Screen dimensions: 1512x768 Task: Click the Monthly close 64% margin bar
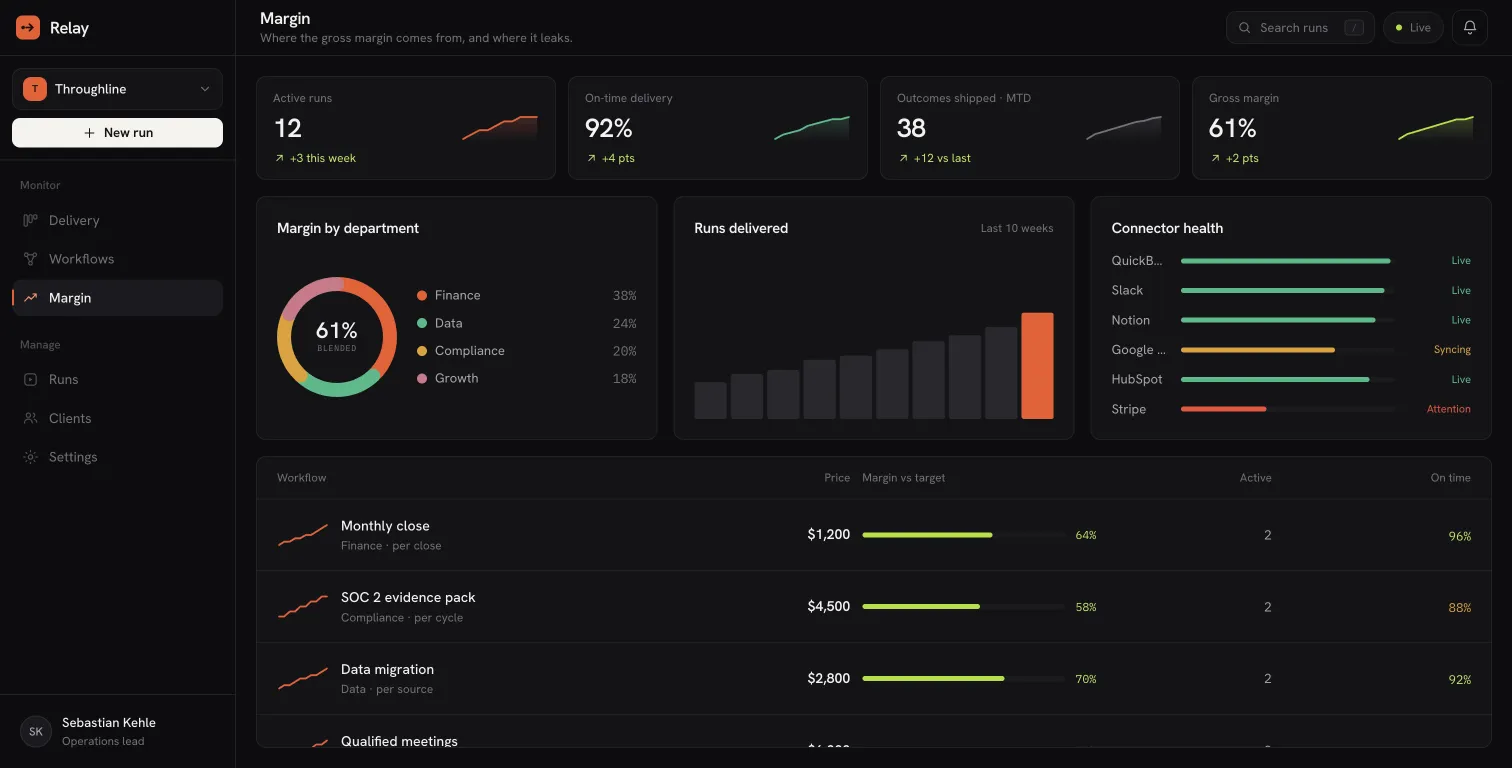(x=964, y=535)
